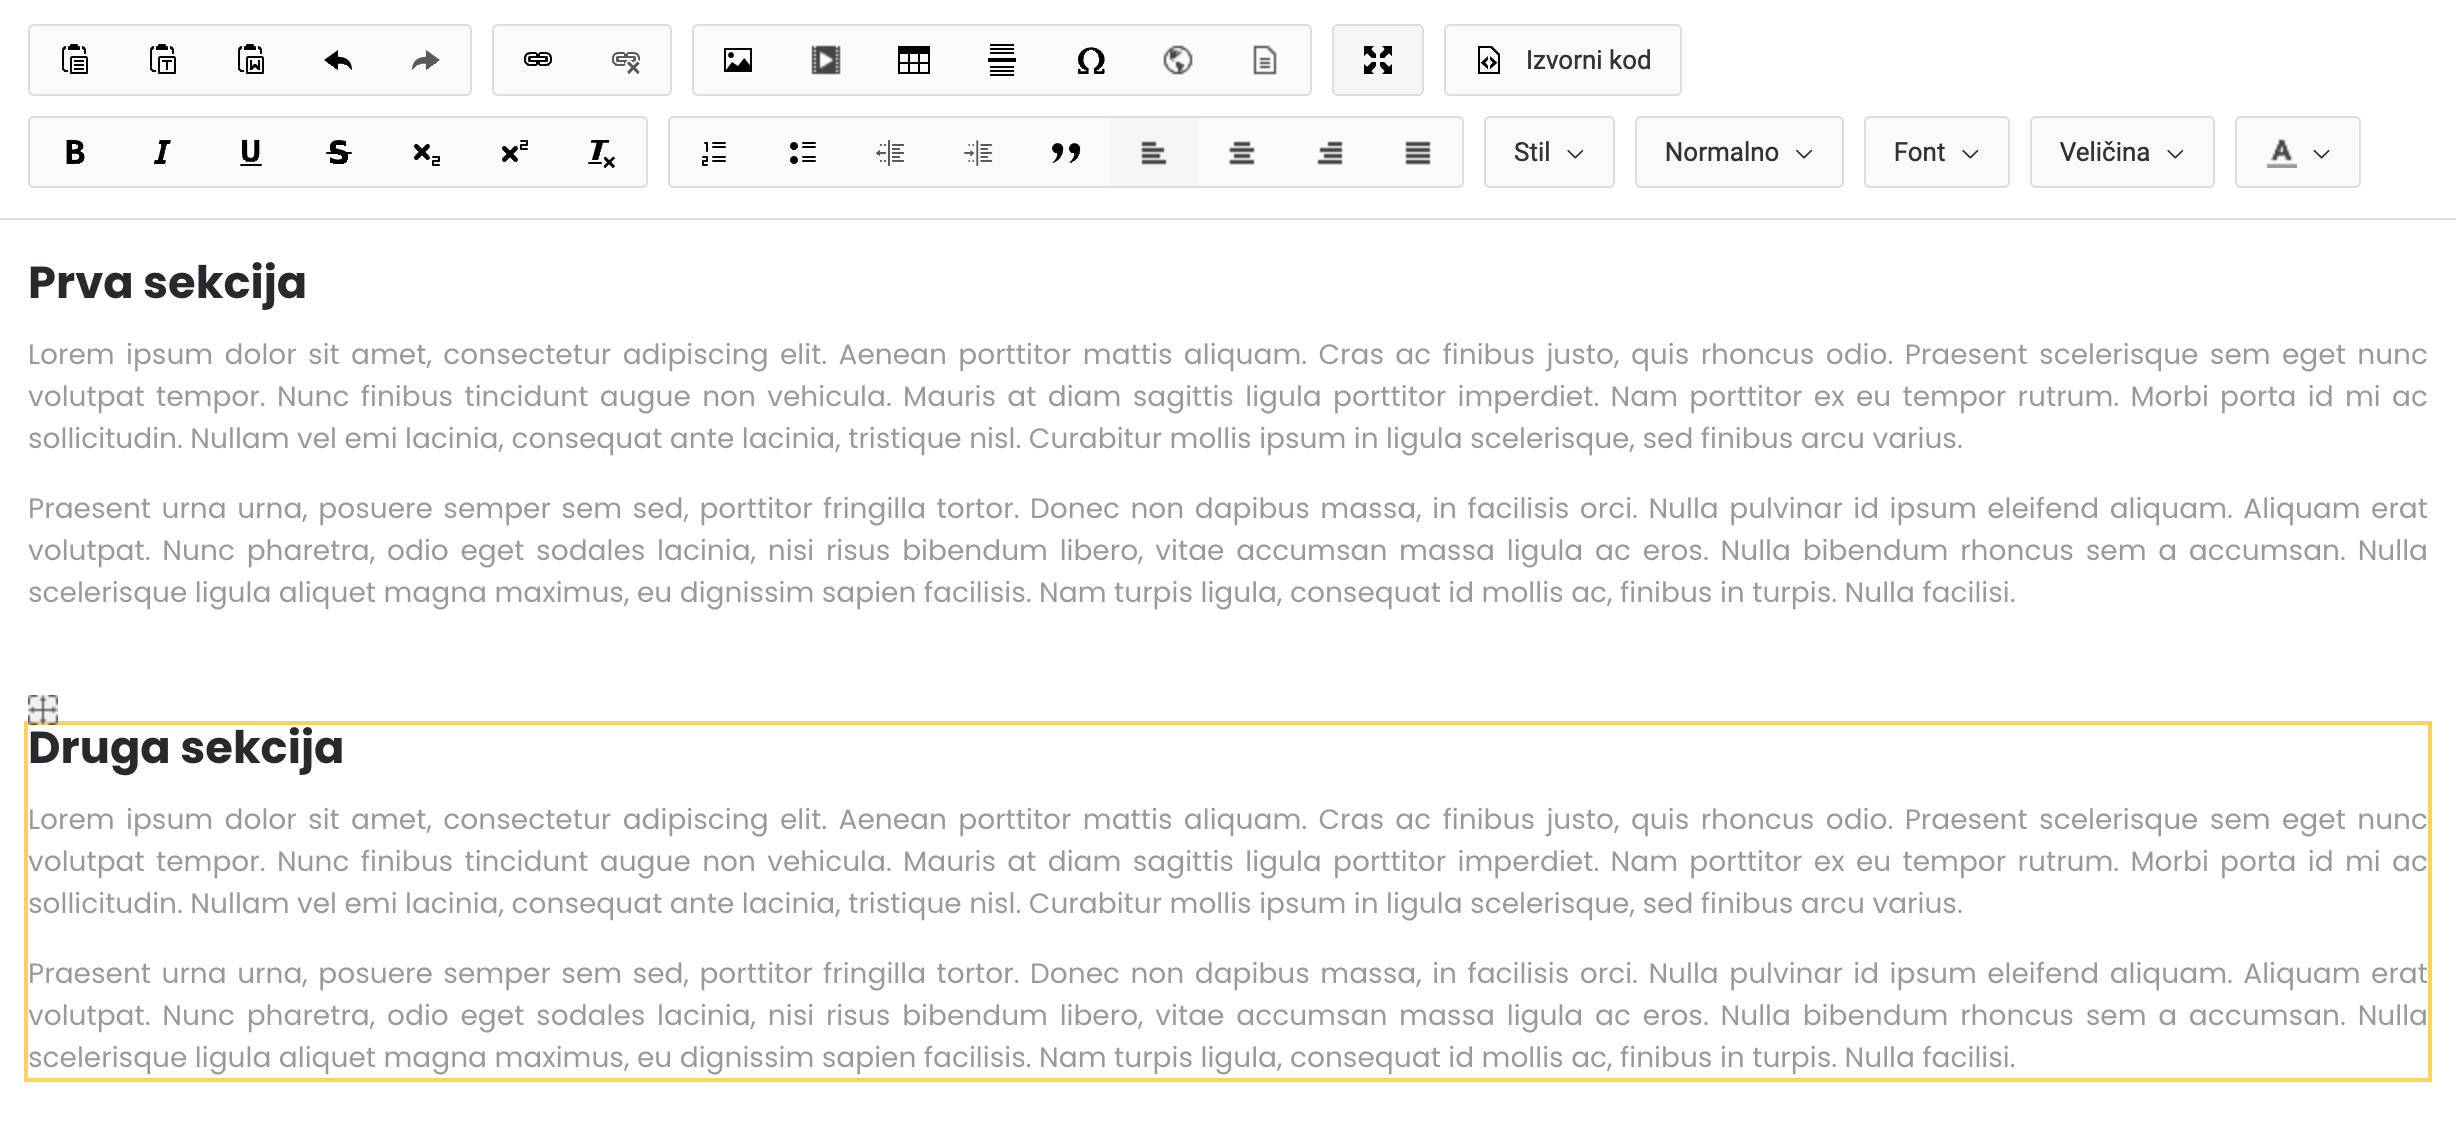Open the Normalno paragraph format menu
The width and height of the screenshot is (2456, 1128).
tap(1738, 152)
